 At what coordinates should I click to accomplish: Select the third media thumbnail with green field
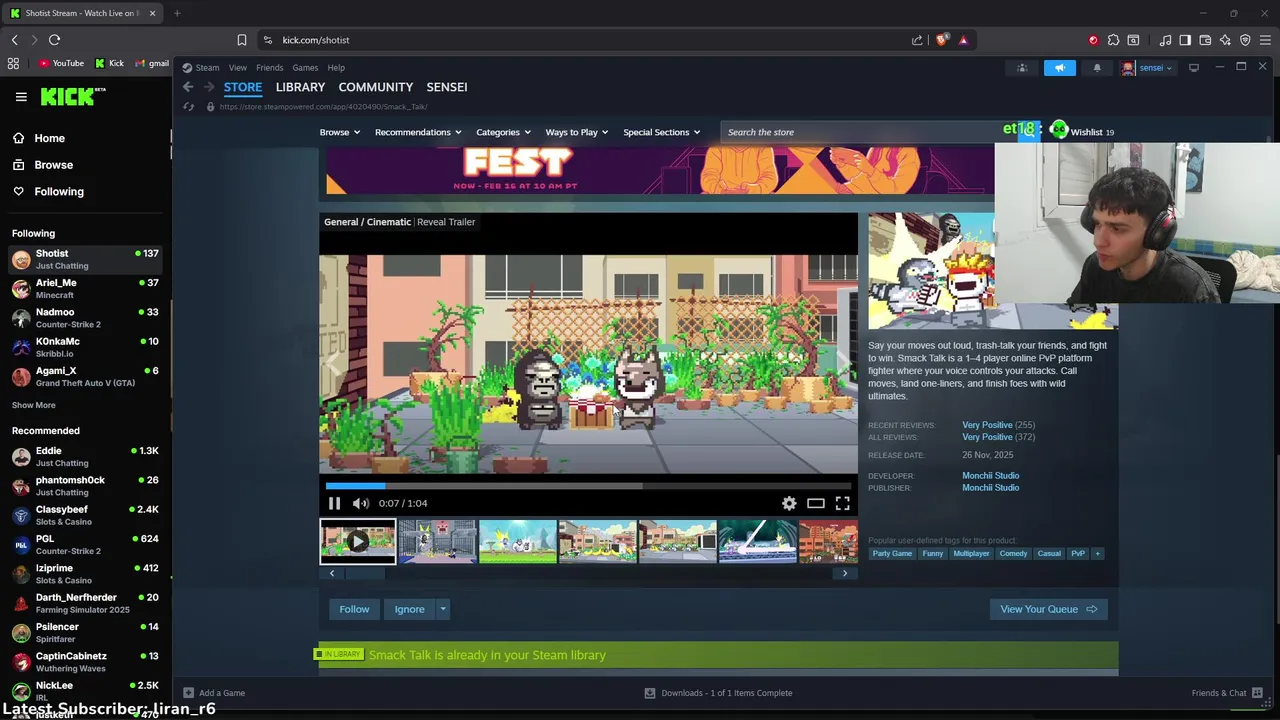pyautogui.click(x=517, y=541)
